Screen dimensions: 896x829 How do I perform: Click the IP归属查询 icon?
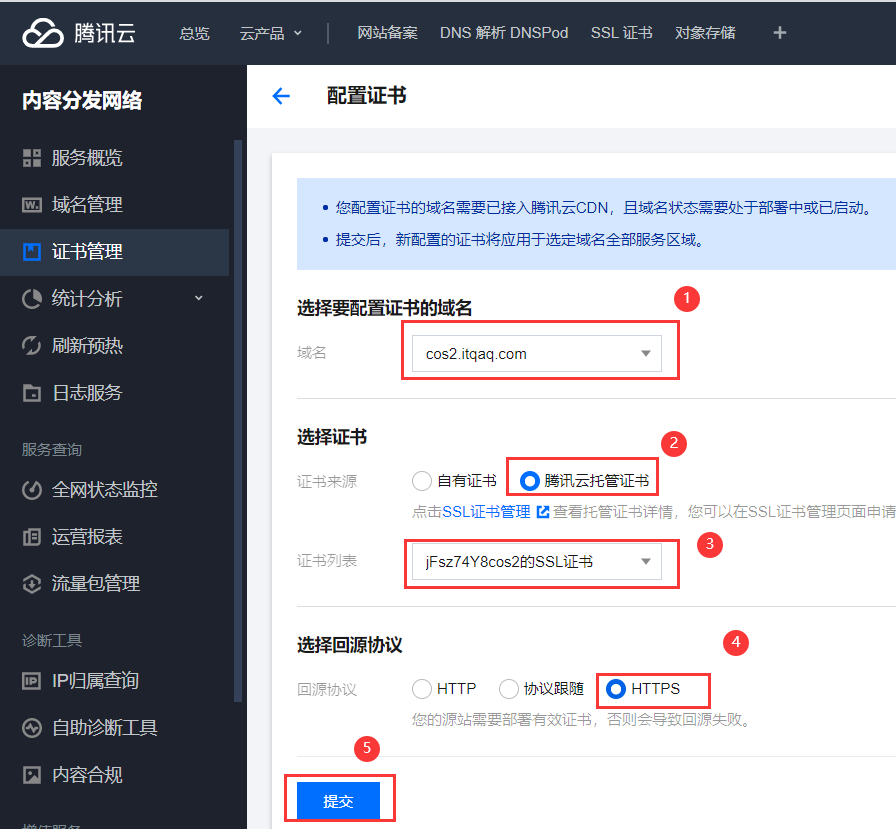pyautogui.click(x=31, y=680)
